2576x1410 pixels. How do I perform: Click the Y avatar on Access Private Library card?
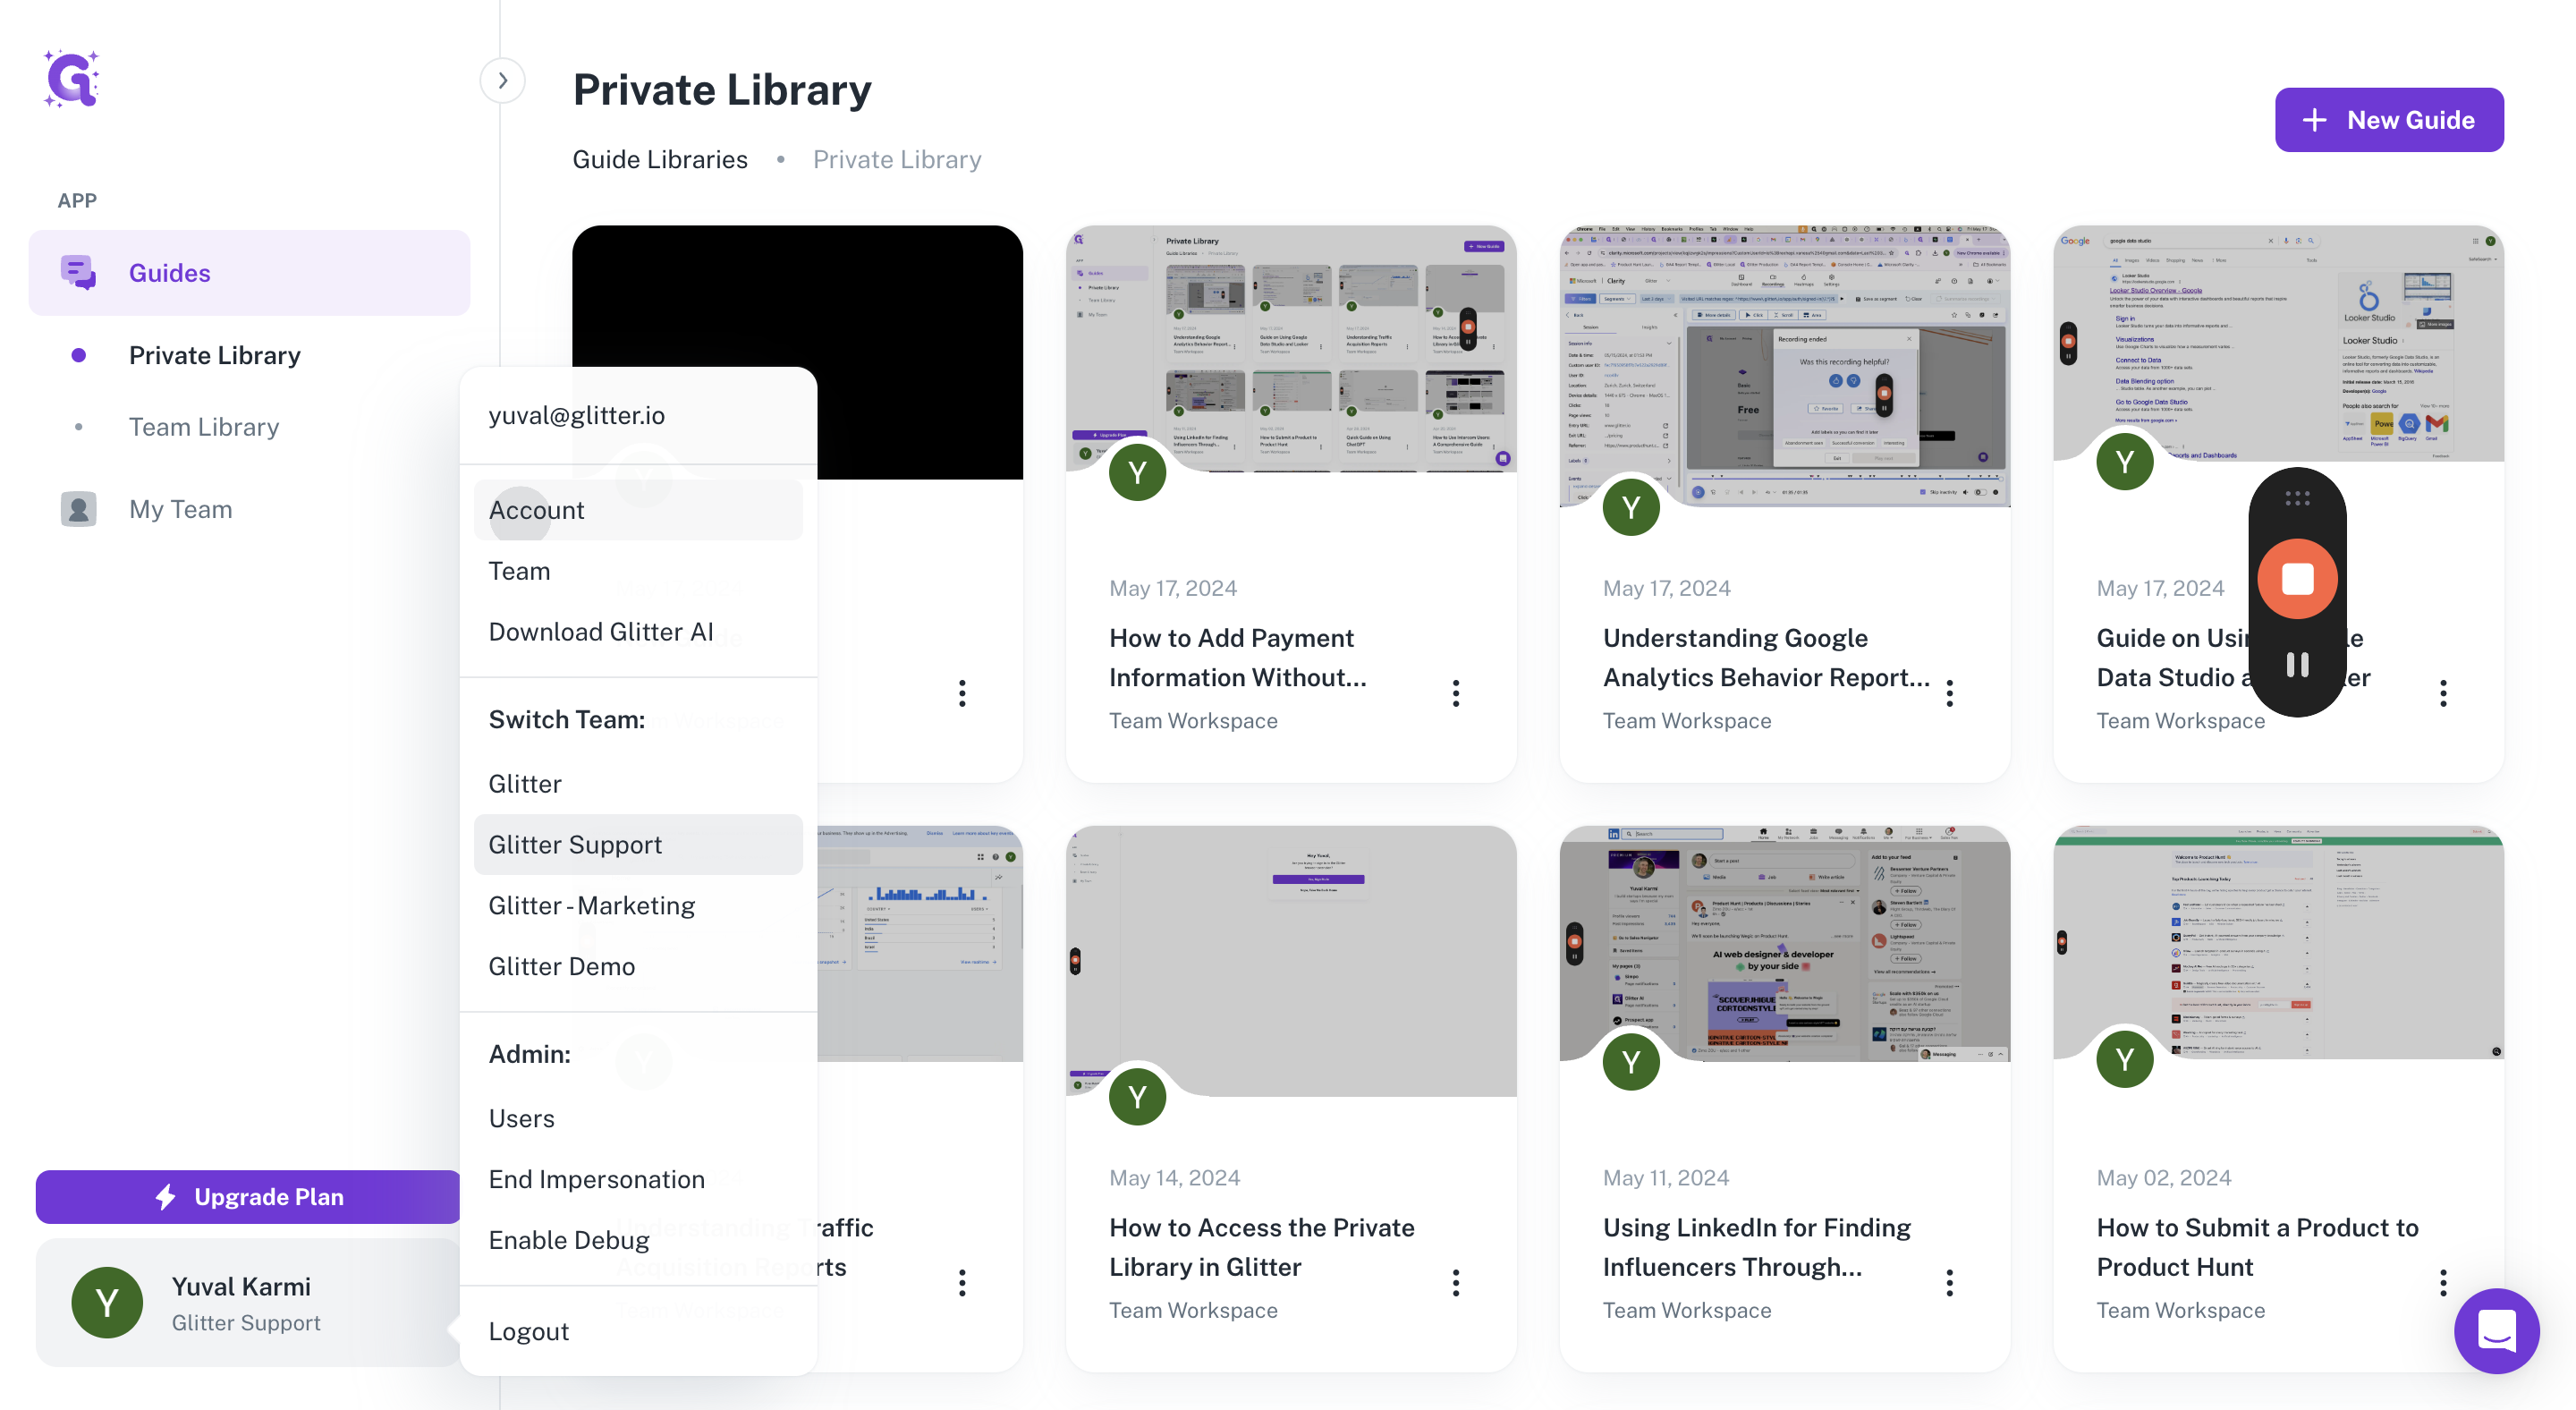1137,1097
